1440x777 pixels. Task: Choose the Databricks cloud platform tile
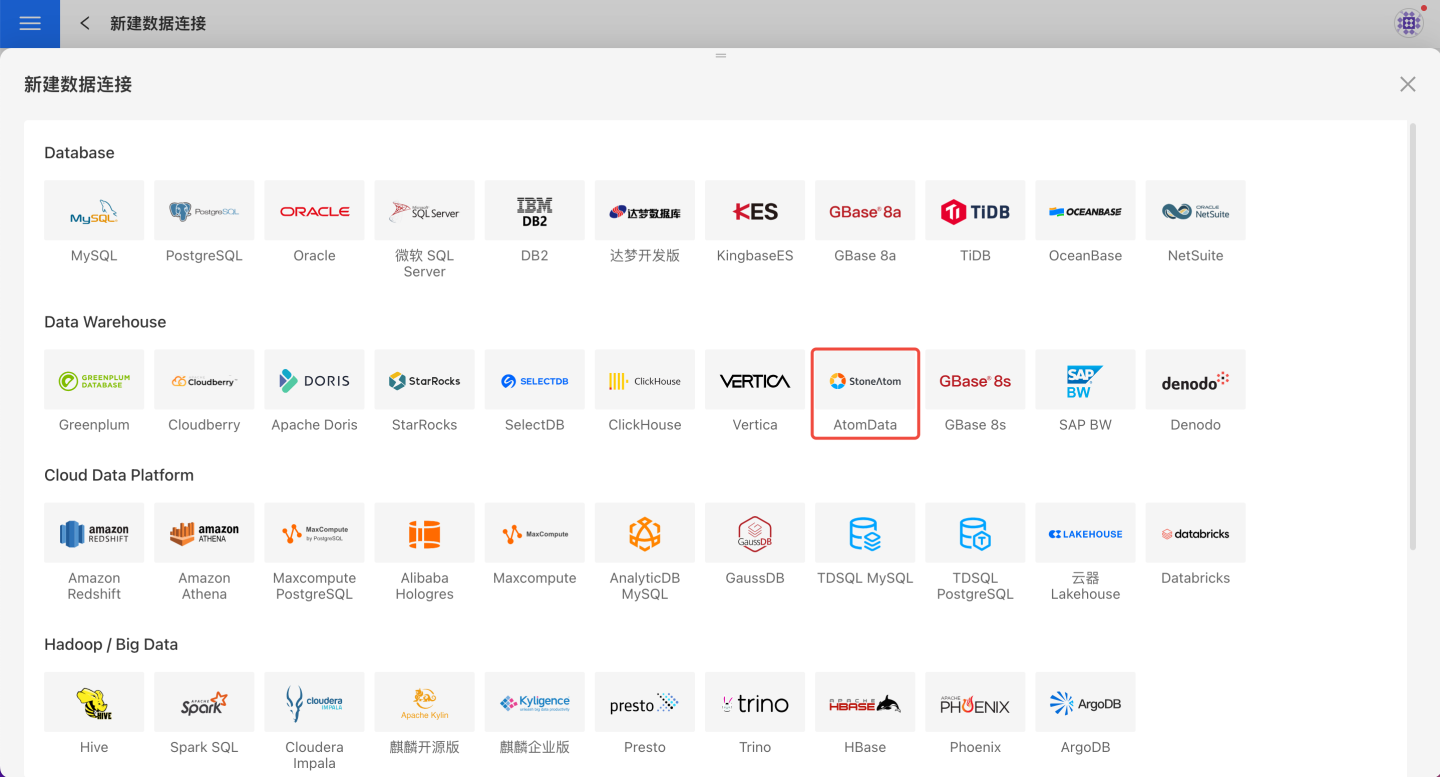[1195, 534]
